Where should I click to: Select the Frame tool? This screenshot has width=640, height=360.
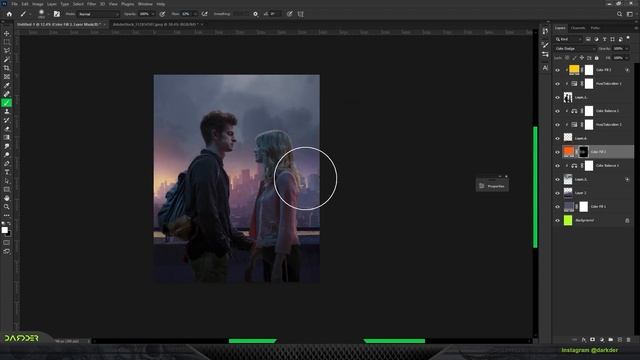click(7, 77)
